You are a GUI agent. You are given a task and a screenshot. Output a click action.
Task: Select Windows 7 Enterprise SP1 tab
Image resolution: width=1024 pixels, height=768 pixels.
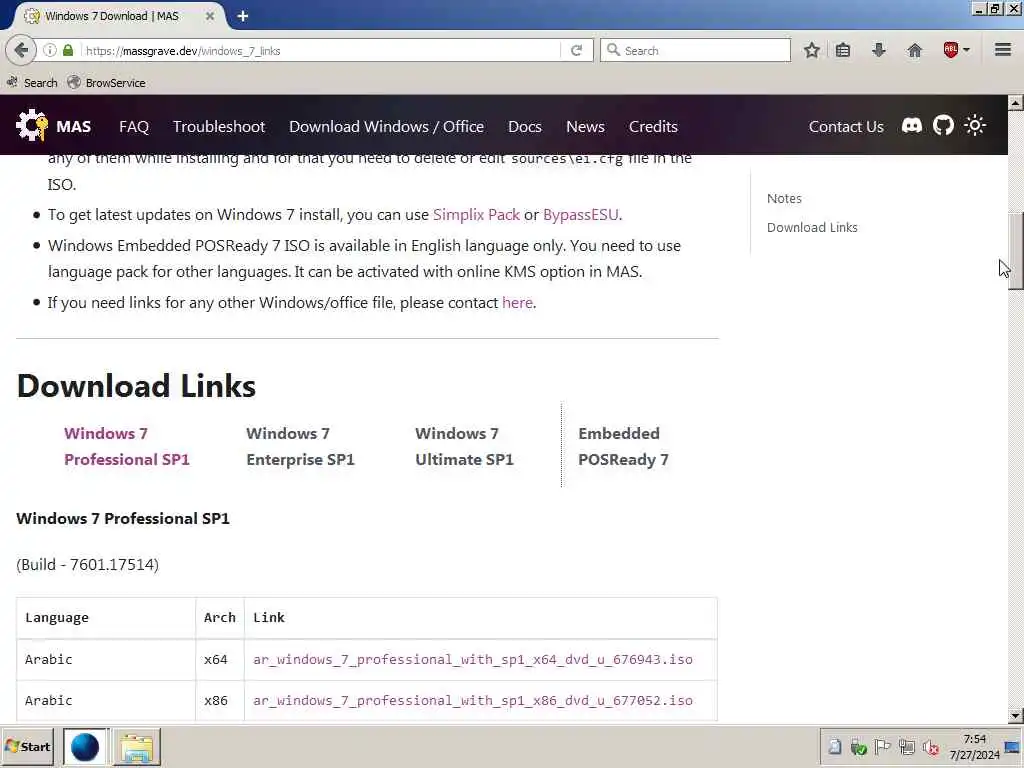coord(300,447)
